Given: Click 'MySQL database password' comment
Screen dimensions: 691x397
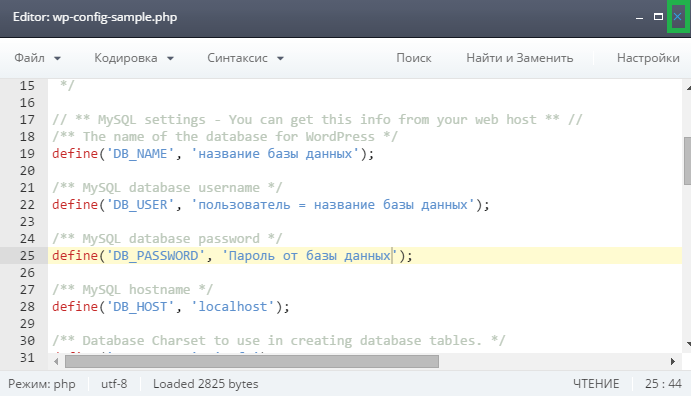Looking at the screenshot, I should click(x=167, y=239).
